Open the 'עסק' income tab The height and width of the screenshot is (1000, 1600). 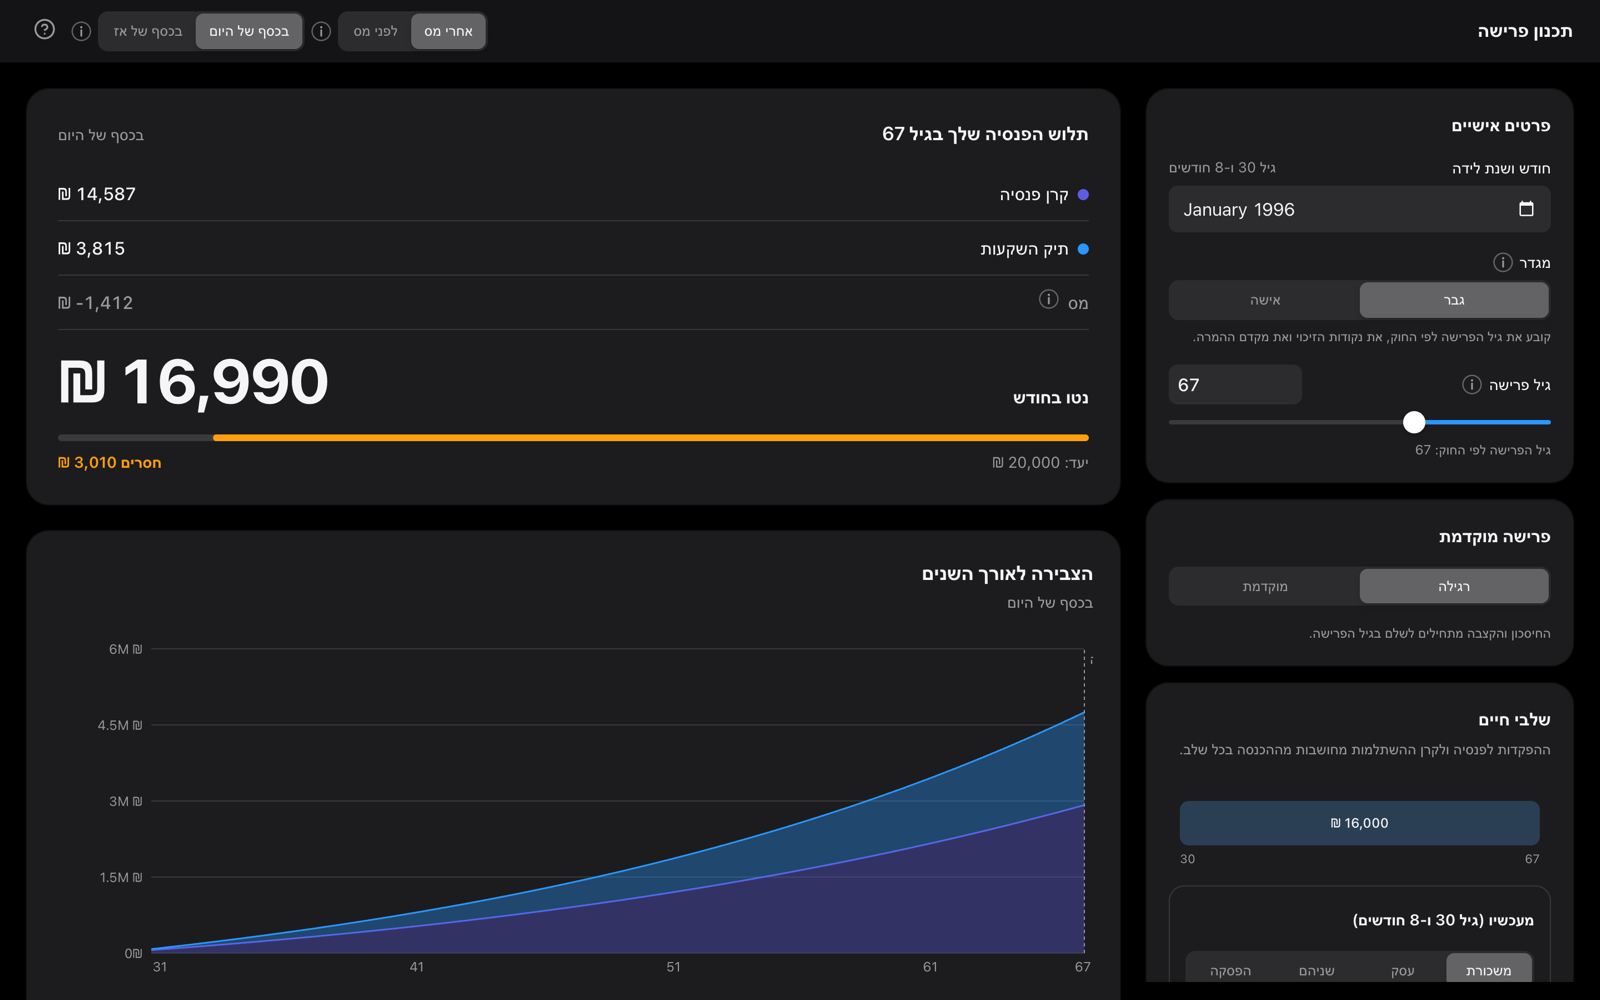click(x=1403, y=969)
